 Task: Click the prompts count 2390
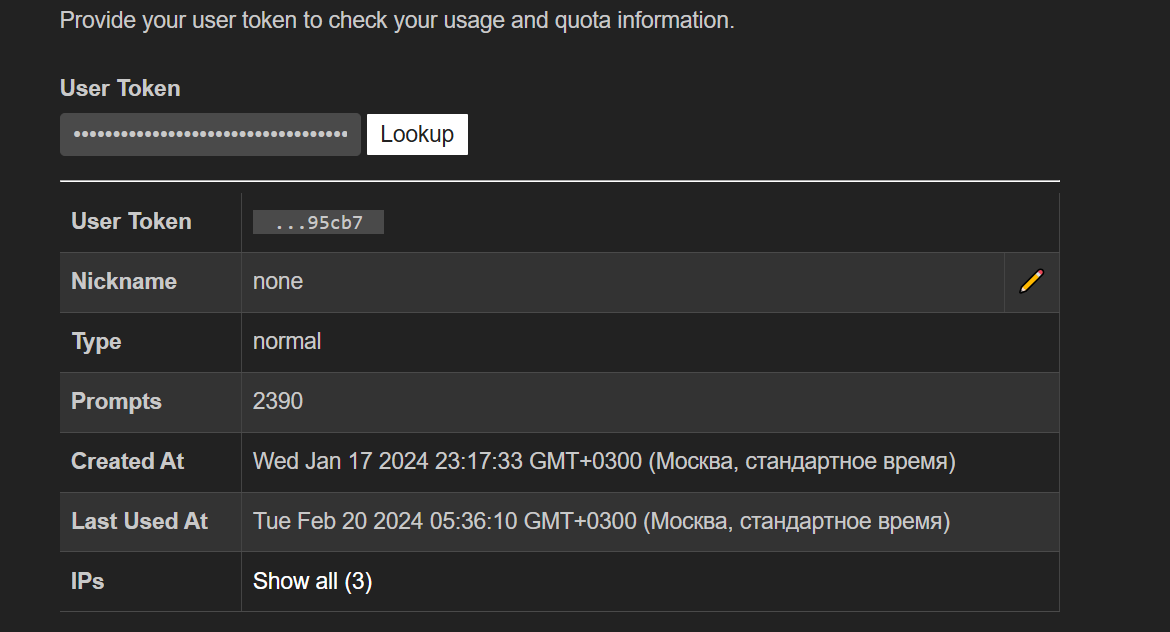(x=278, y=402)
